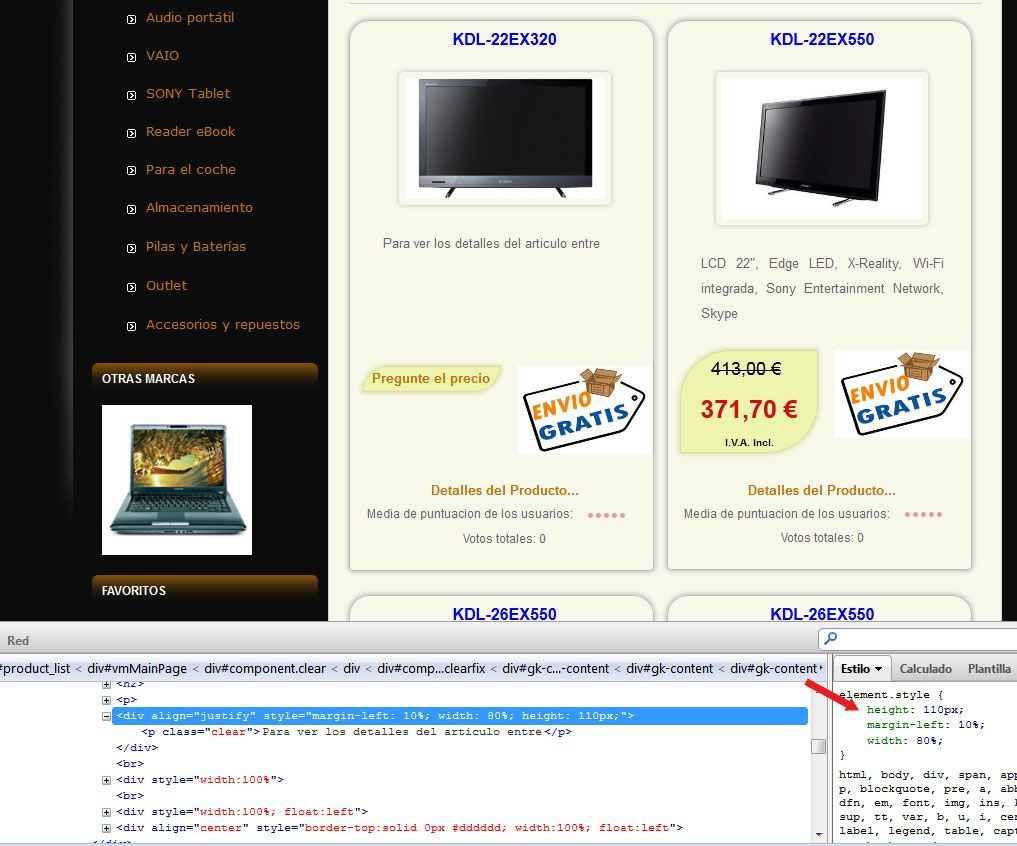Click arrow bullet icon beside SONY Tablet
Image resolution: width=1017 pixels, height=846 pixels.
[132, 95]
